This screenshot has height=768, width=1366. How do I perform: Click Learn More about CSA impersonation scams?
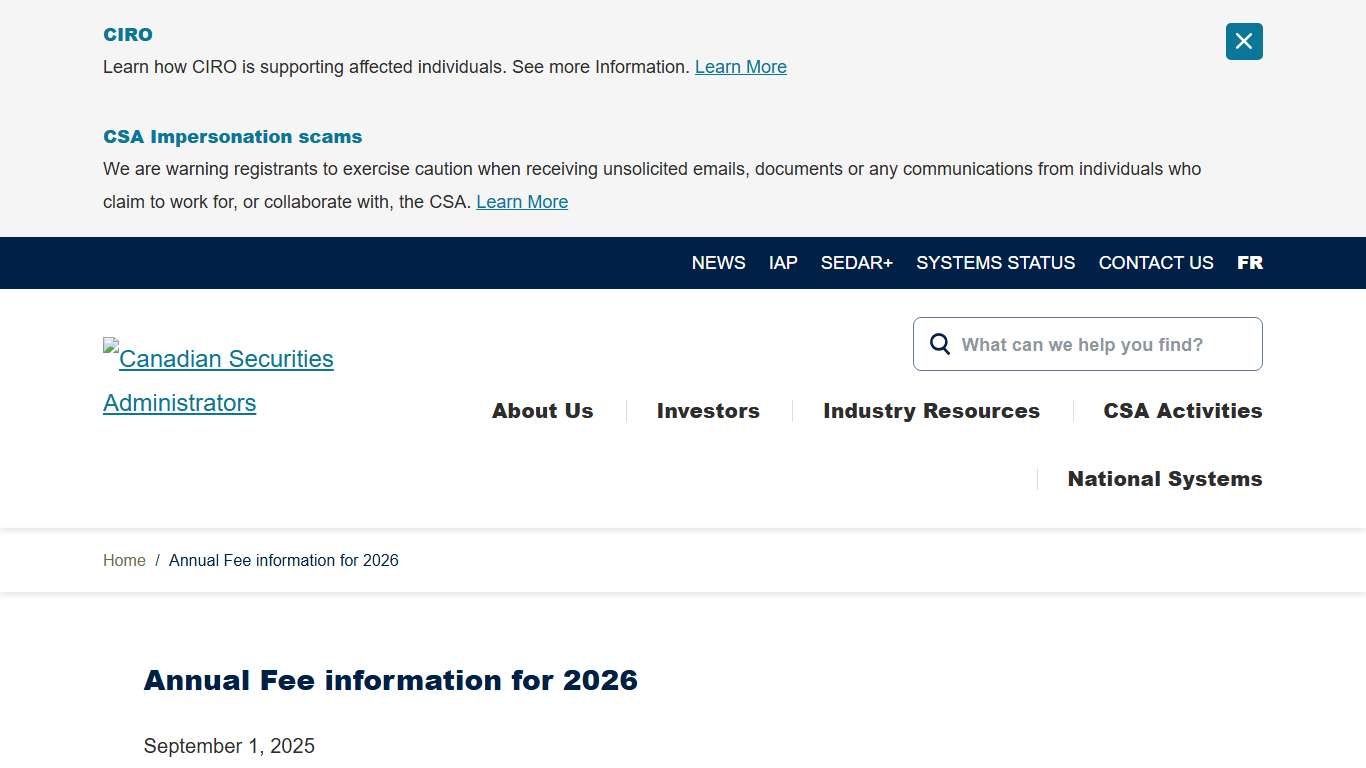522,201
